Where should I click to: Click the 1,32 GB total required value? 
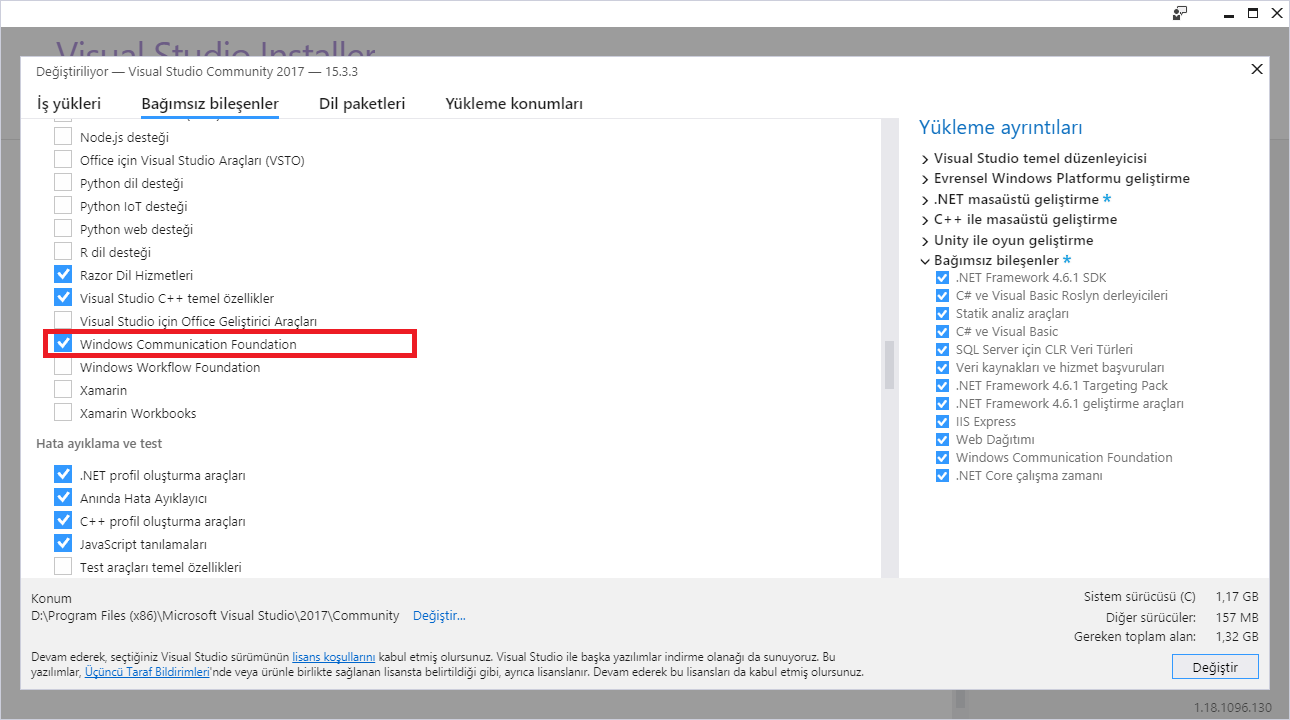[x=1237, y=637]
